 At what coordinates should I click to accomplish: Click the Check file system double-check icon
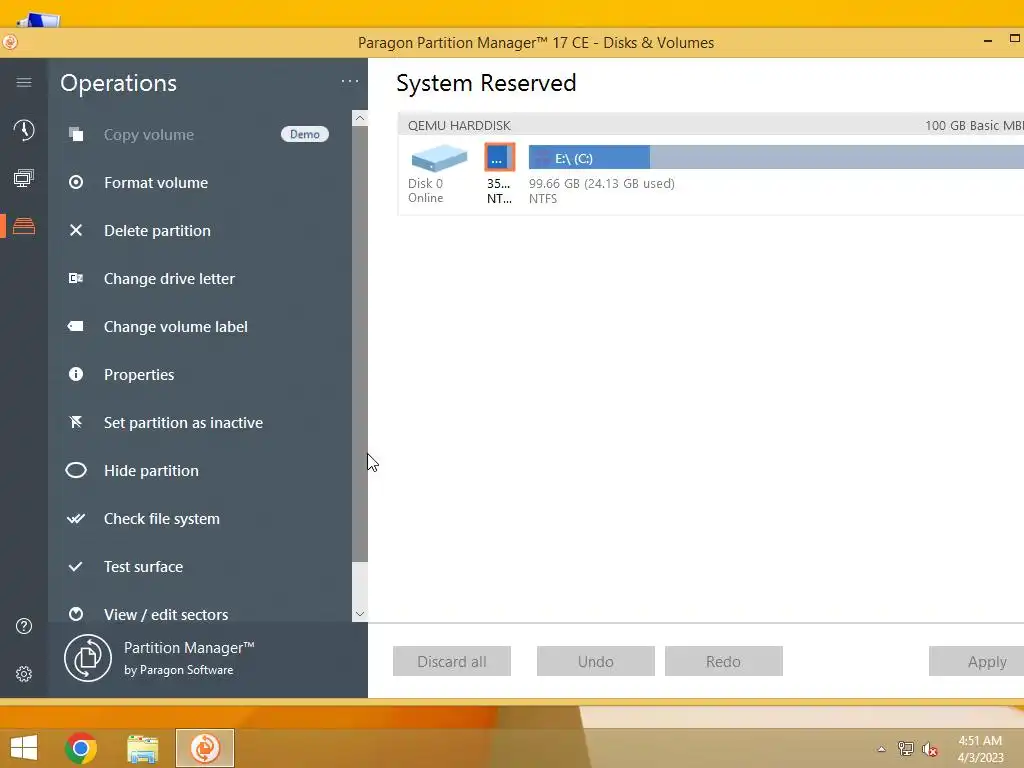[x=76, y=519]
